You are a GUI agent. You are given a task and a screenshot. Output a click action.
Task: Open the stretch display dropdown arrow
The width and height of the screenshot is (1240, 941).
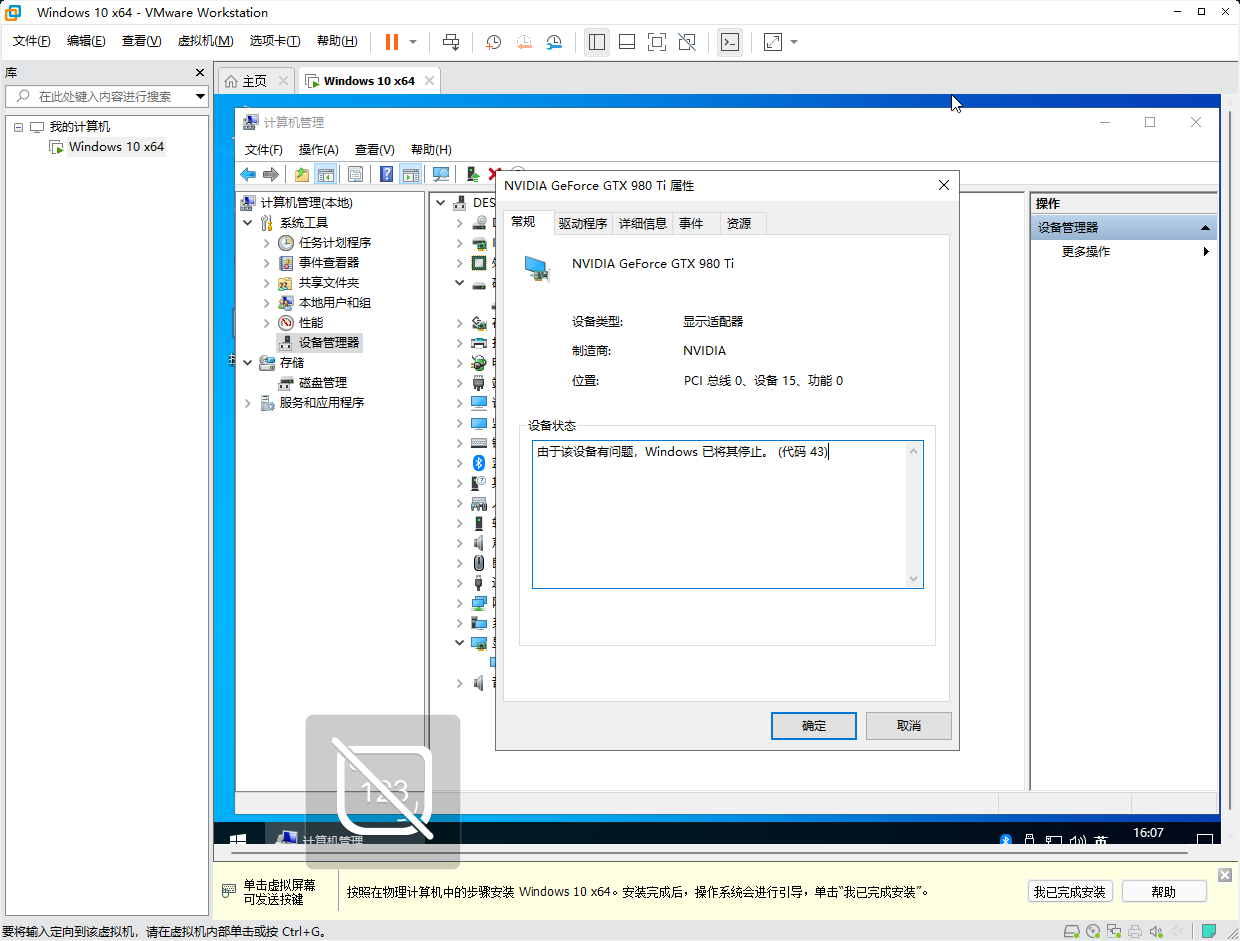[794, 42]
